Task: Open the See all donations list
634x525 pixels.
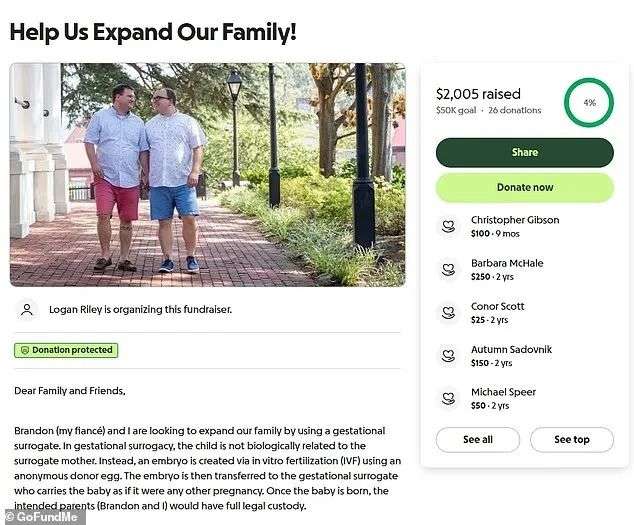Action: pyautogui.click(x=477, y=440)
